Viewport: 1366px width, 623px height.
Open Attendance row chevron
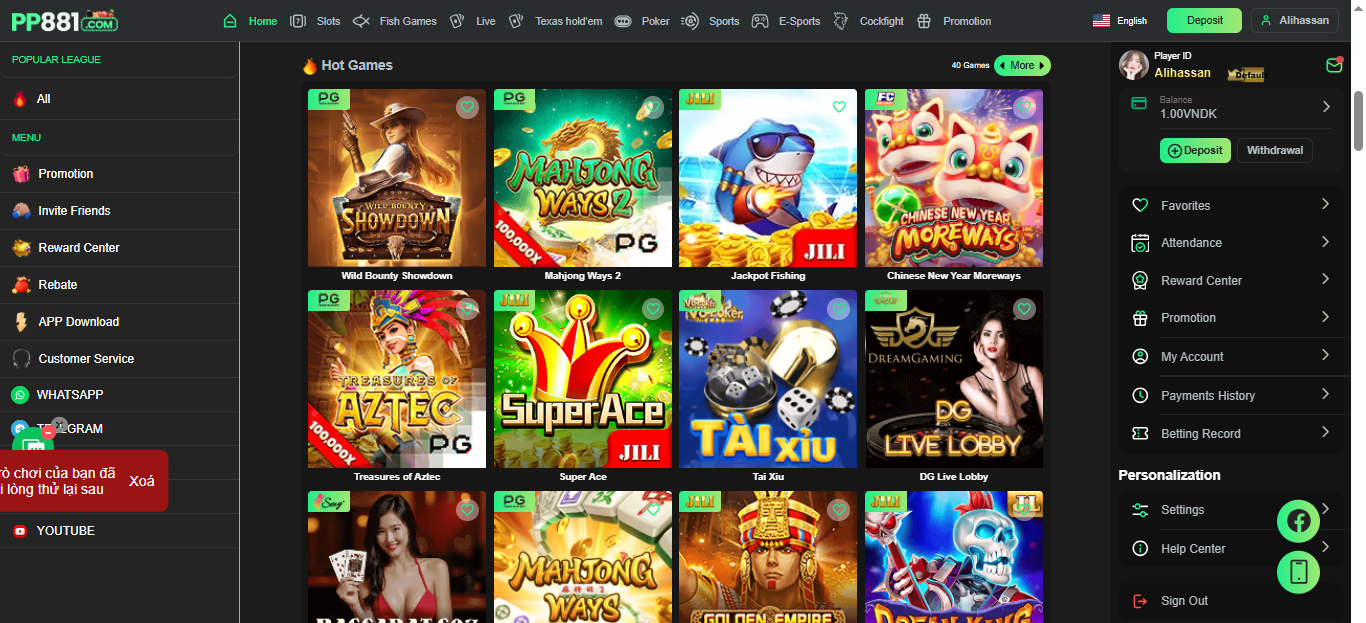(1325, 242)
